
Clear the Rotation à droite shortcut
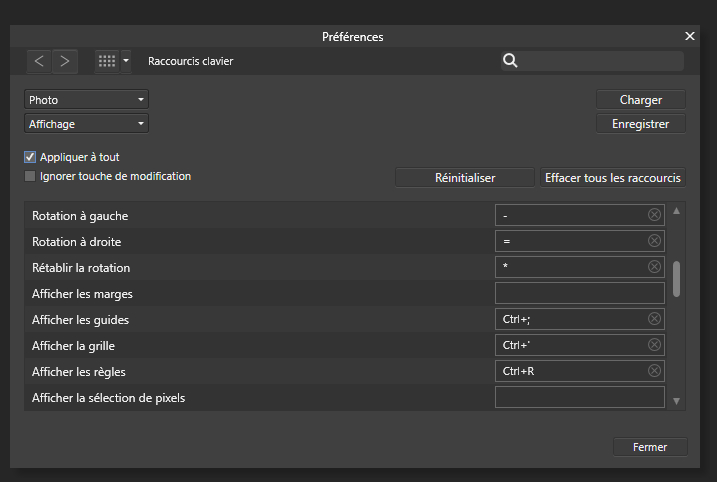coord(654,241)
